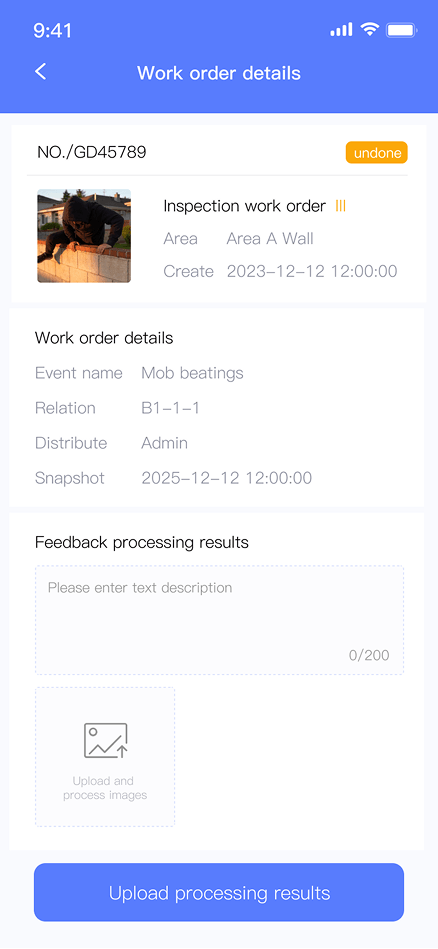Click the Admin distribute value
Image resolution: width=438 pixels, height=949 pixels.
tap(165, 443)
